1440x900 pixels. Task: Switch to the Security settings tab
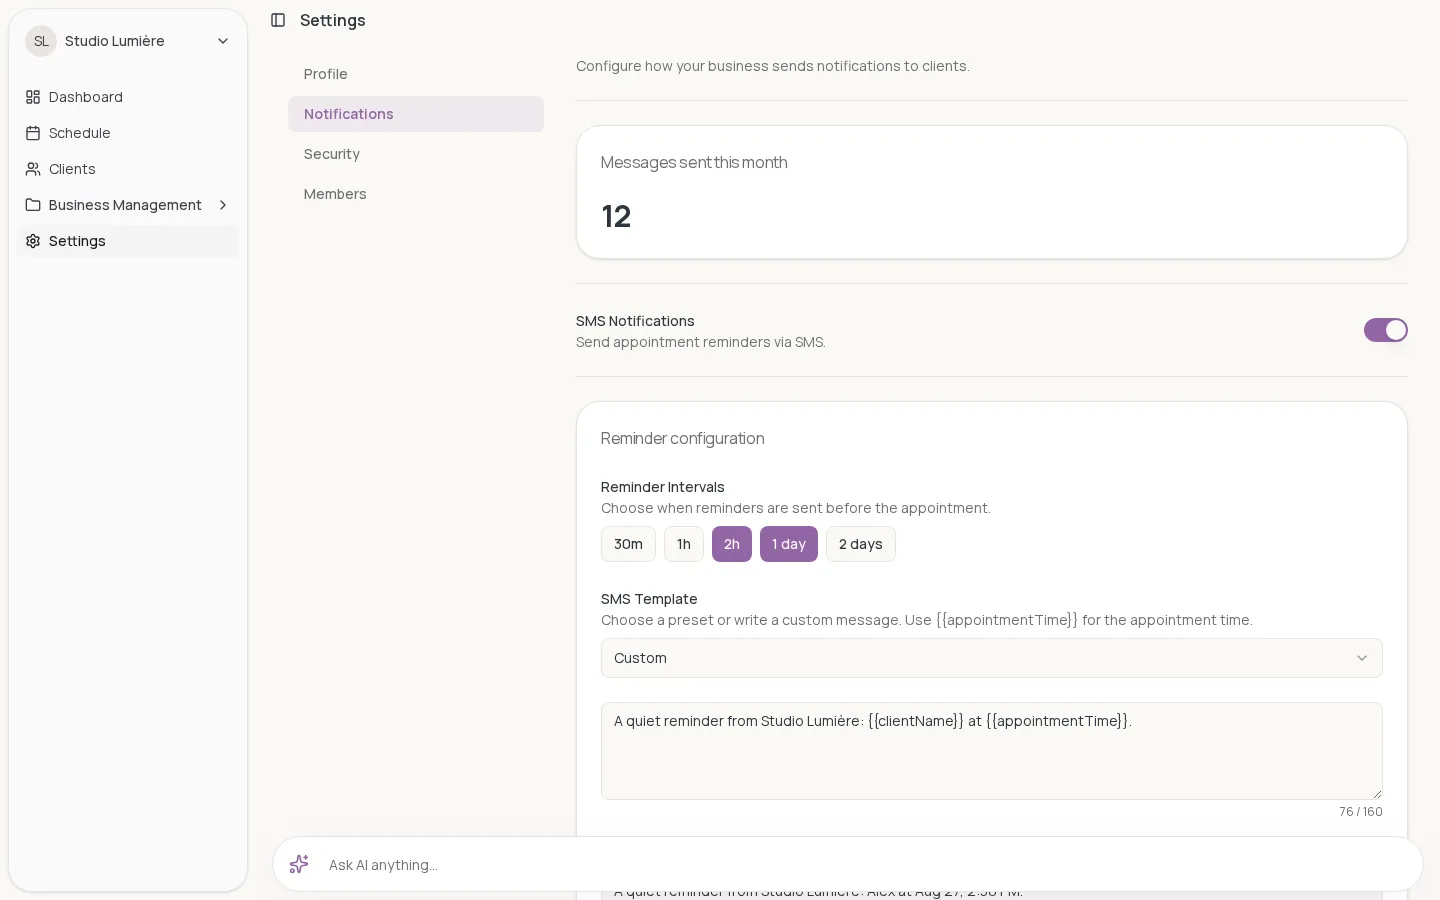coord(416,154)
